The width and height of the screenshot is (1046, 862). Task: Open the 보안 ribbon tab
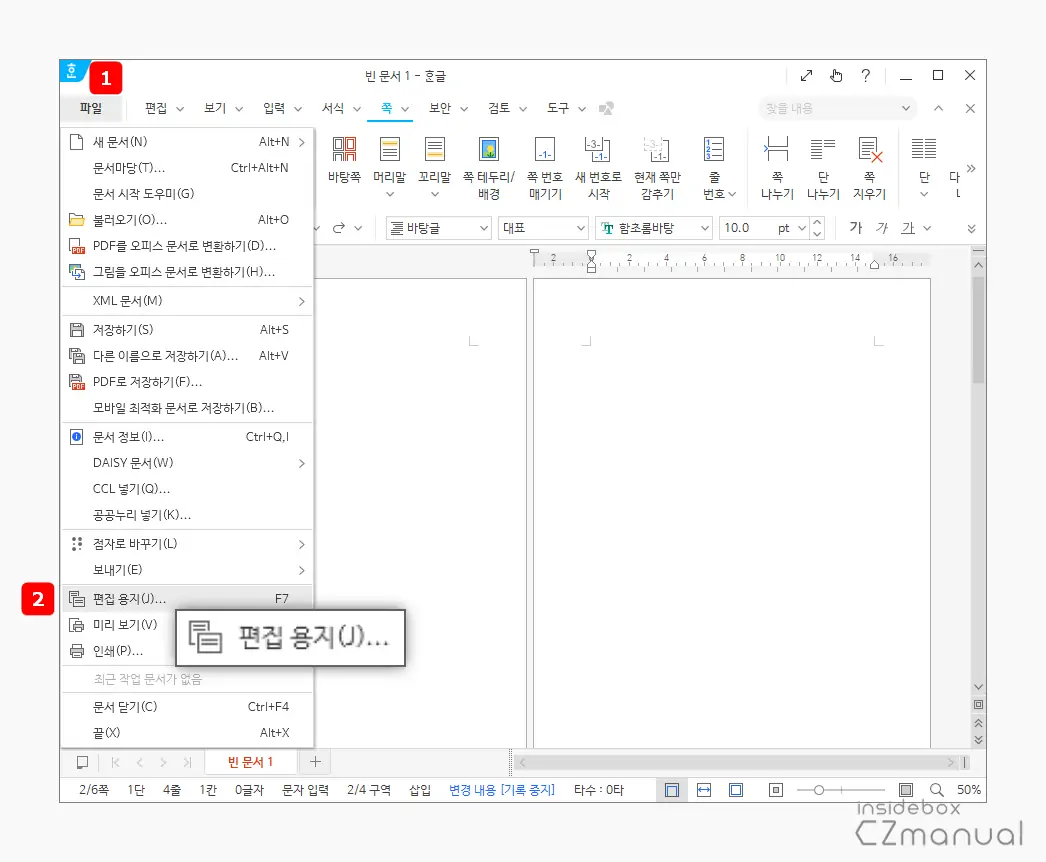[440, 108]
